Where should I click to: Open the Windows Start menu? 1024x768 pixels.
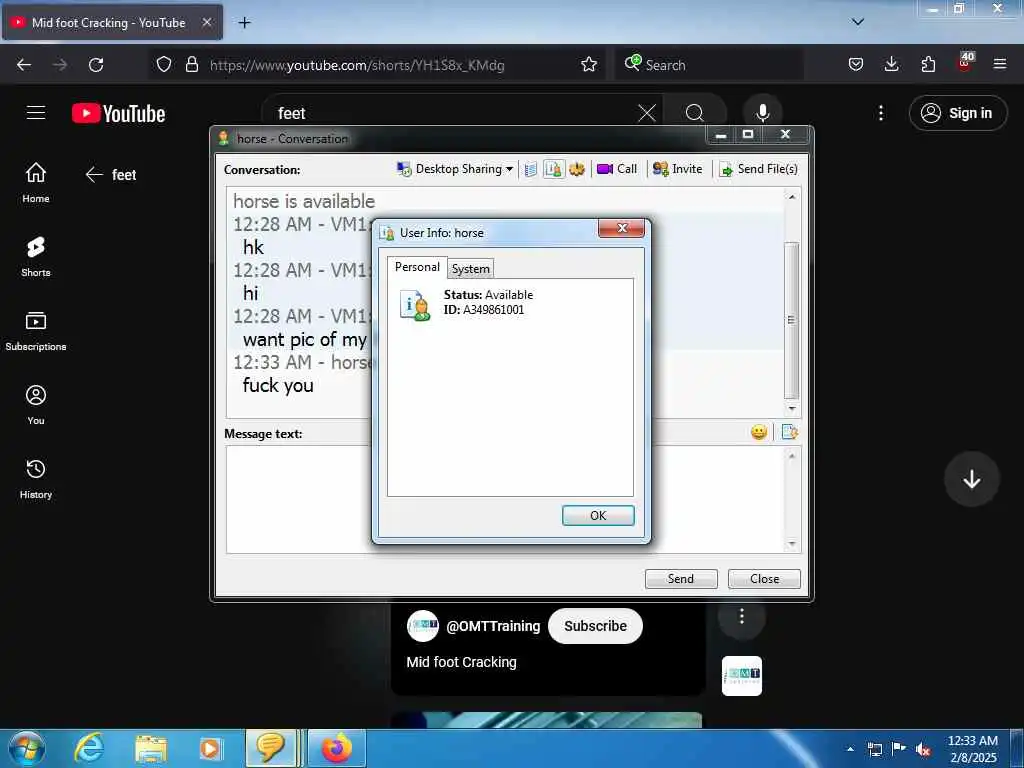(27, 748)
